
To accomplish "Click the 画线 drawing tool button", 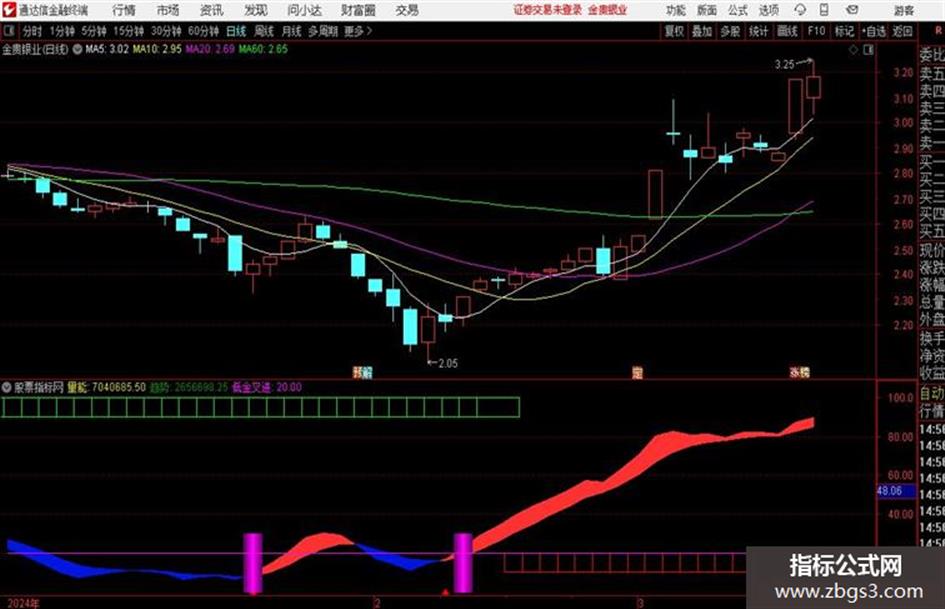I will [787, 31].
